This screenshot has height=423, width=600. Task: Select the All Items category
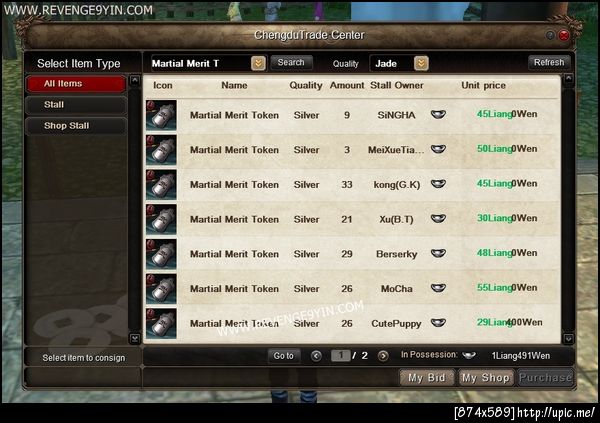(76, 84)
